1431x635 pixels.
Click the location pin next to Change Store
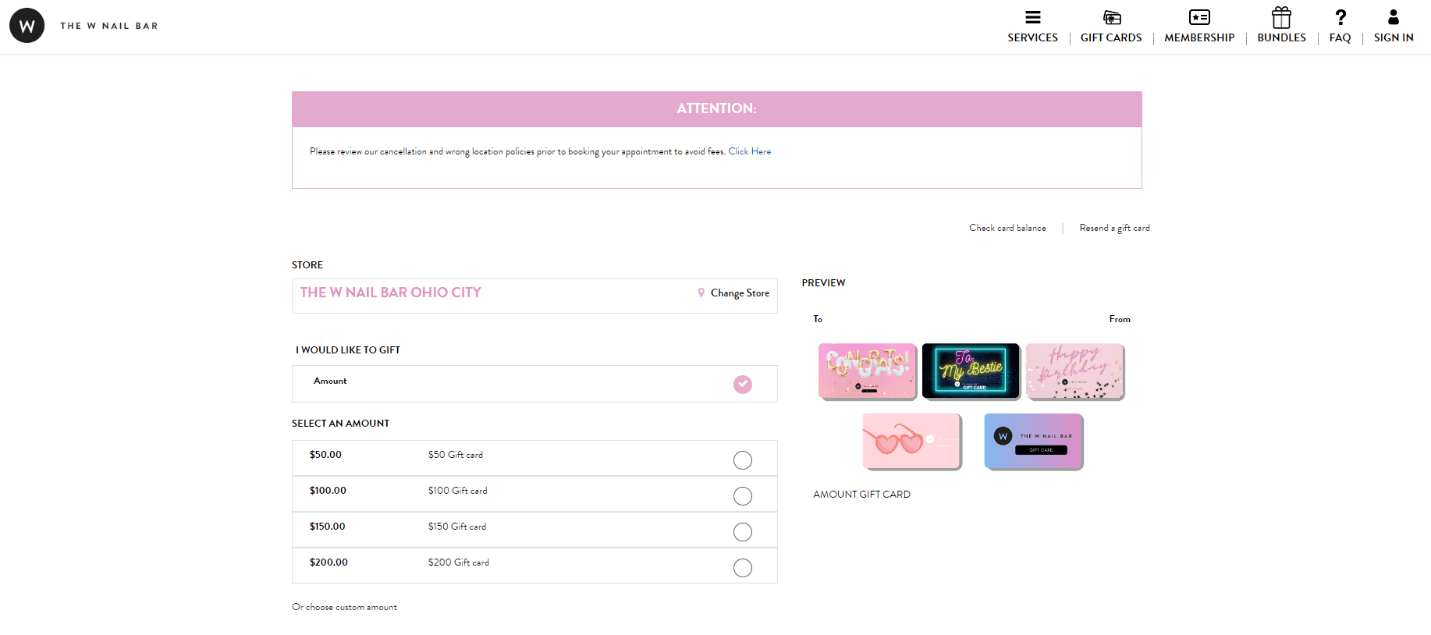click(699, 292)
